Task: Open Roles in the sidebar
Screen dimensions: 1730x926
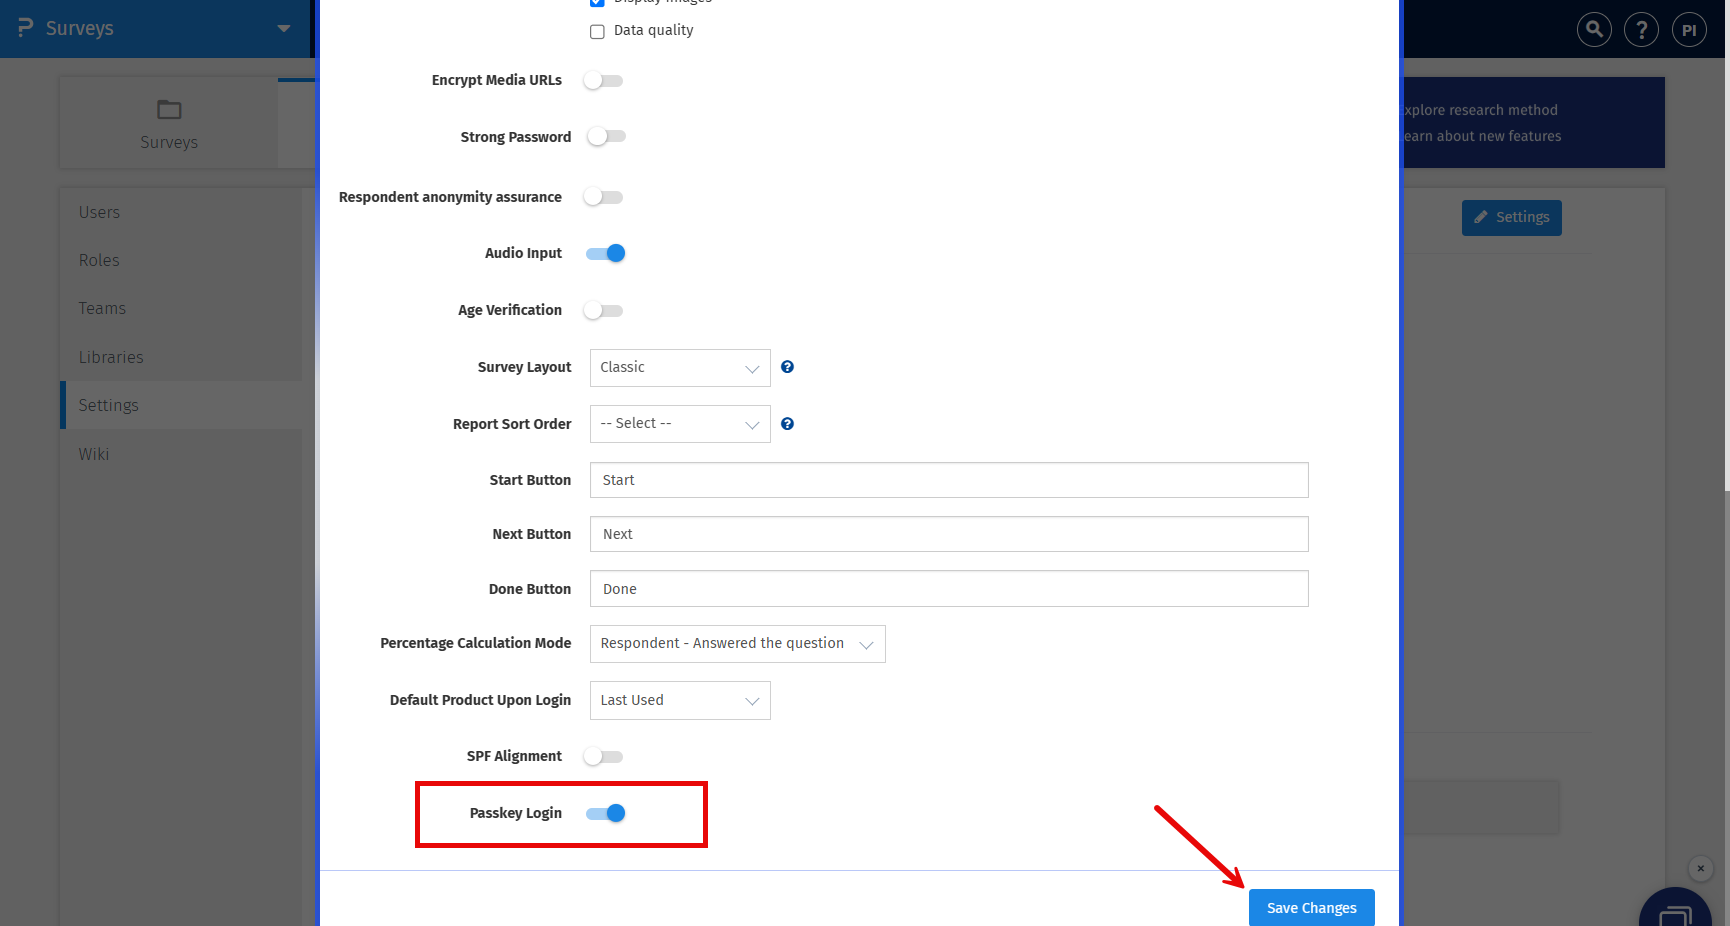Action: click(99, 260)
